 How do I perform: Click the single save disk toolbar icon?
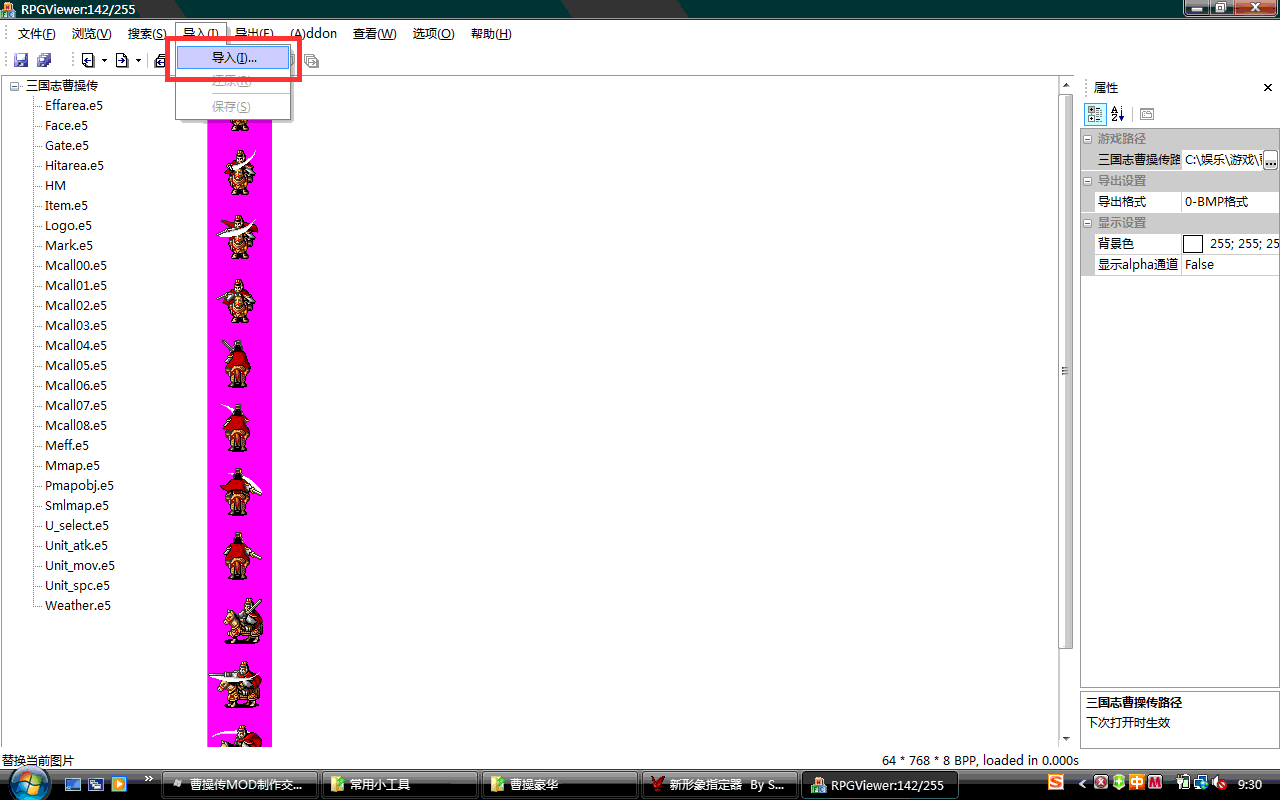pos(20,61)
